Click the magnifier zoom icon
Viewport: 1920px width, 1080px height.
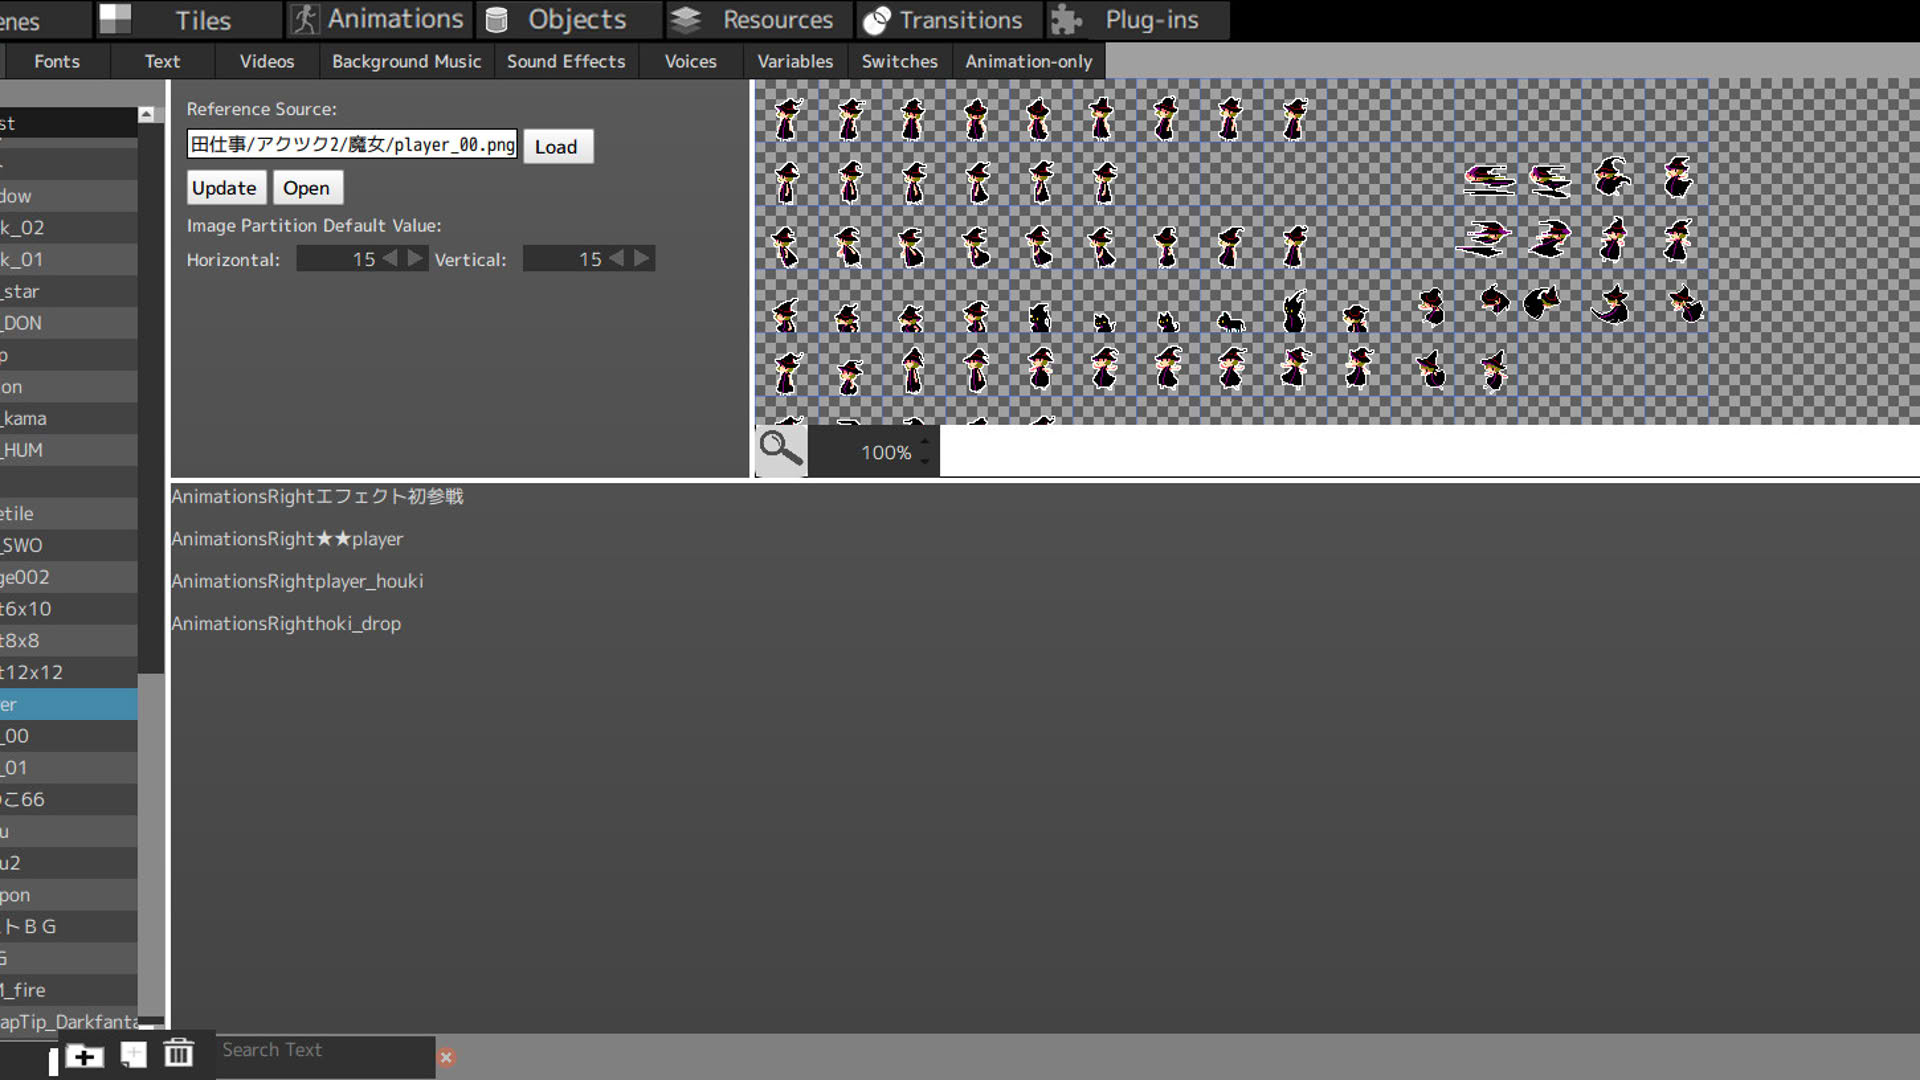781,450
